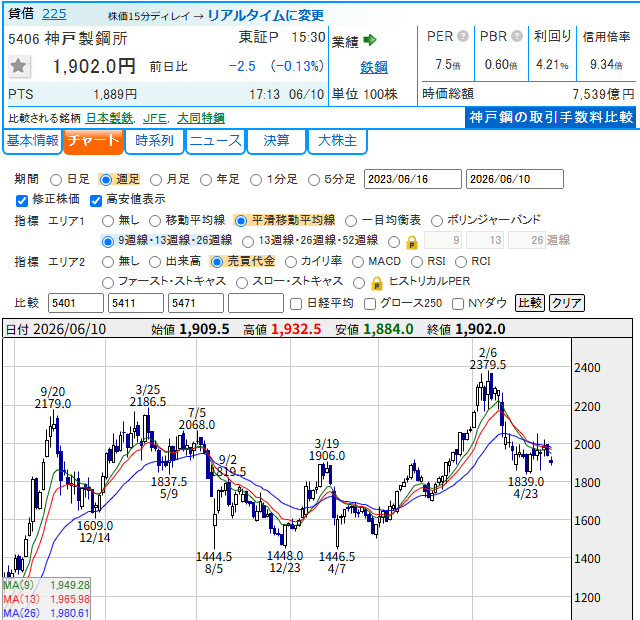Image resolution: width=640 pixels, height=620 pixels.
Task: Select the 1分足 period radio button
Action: pyautogui.click(x=256, y=180)
